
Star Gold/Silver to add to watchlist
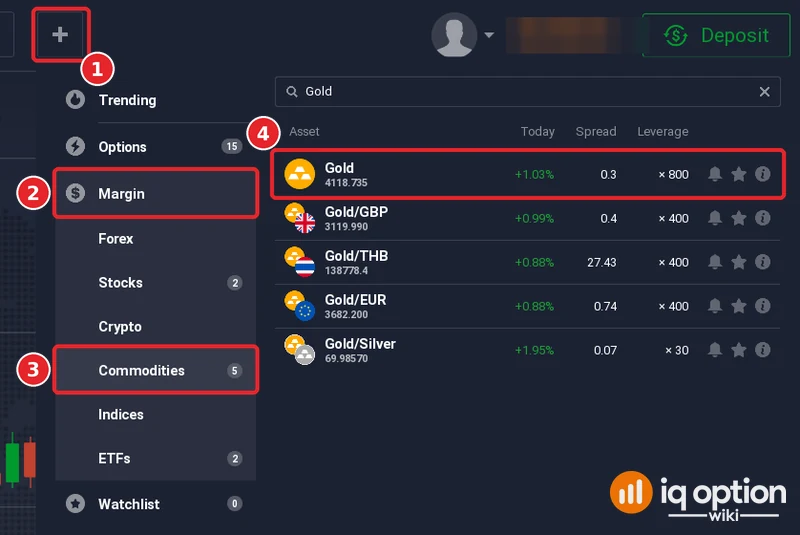pos(738,349)
